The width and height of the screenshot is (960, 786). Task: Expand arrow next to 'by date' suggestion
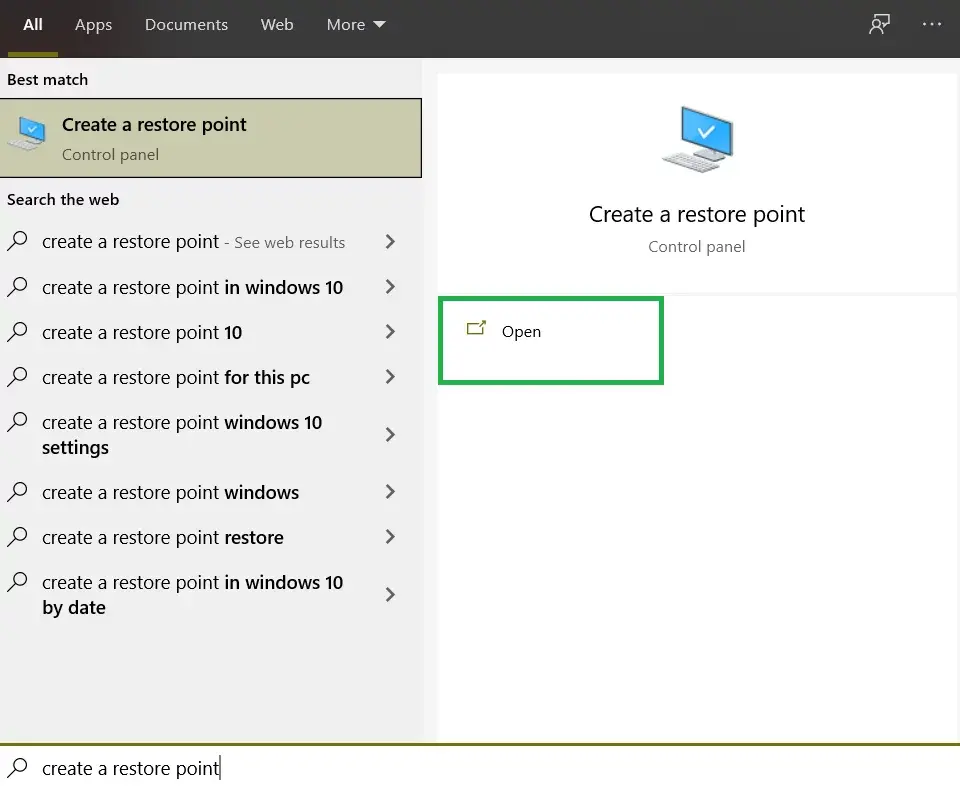coord(390,594)
